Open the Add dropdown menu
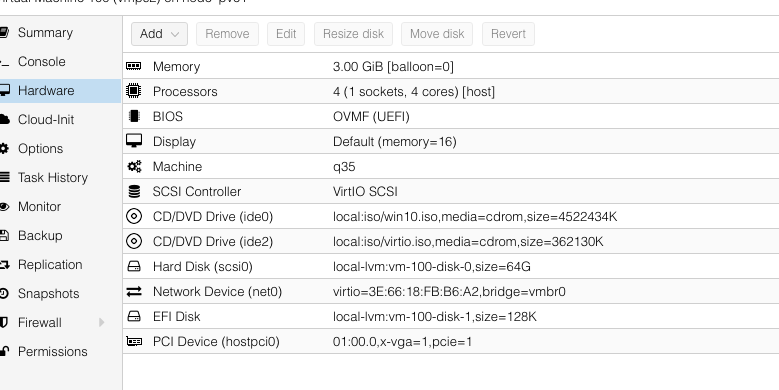779x390 pixels. (159, 34)
